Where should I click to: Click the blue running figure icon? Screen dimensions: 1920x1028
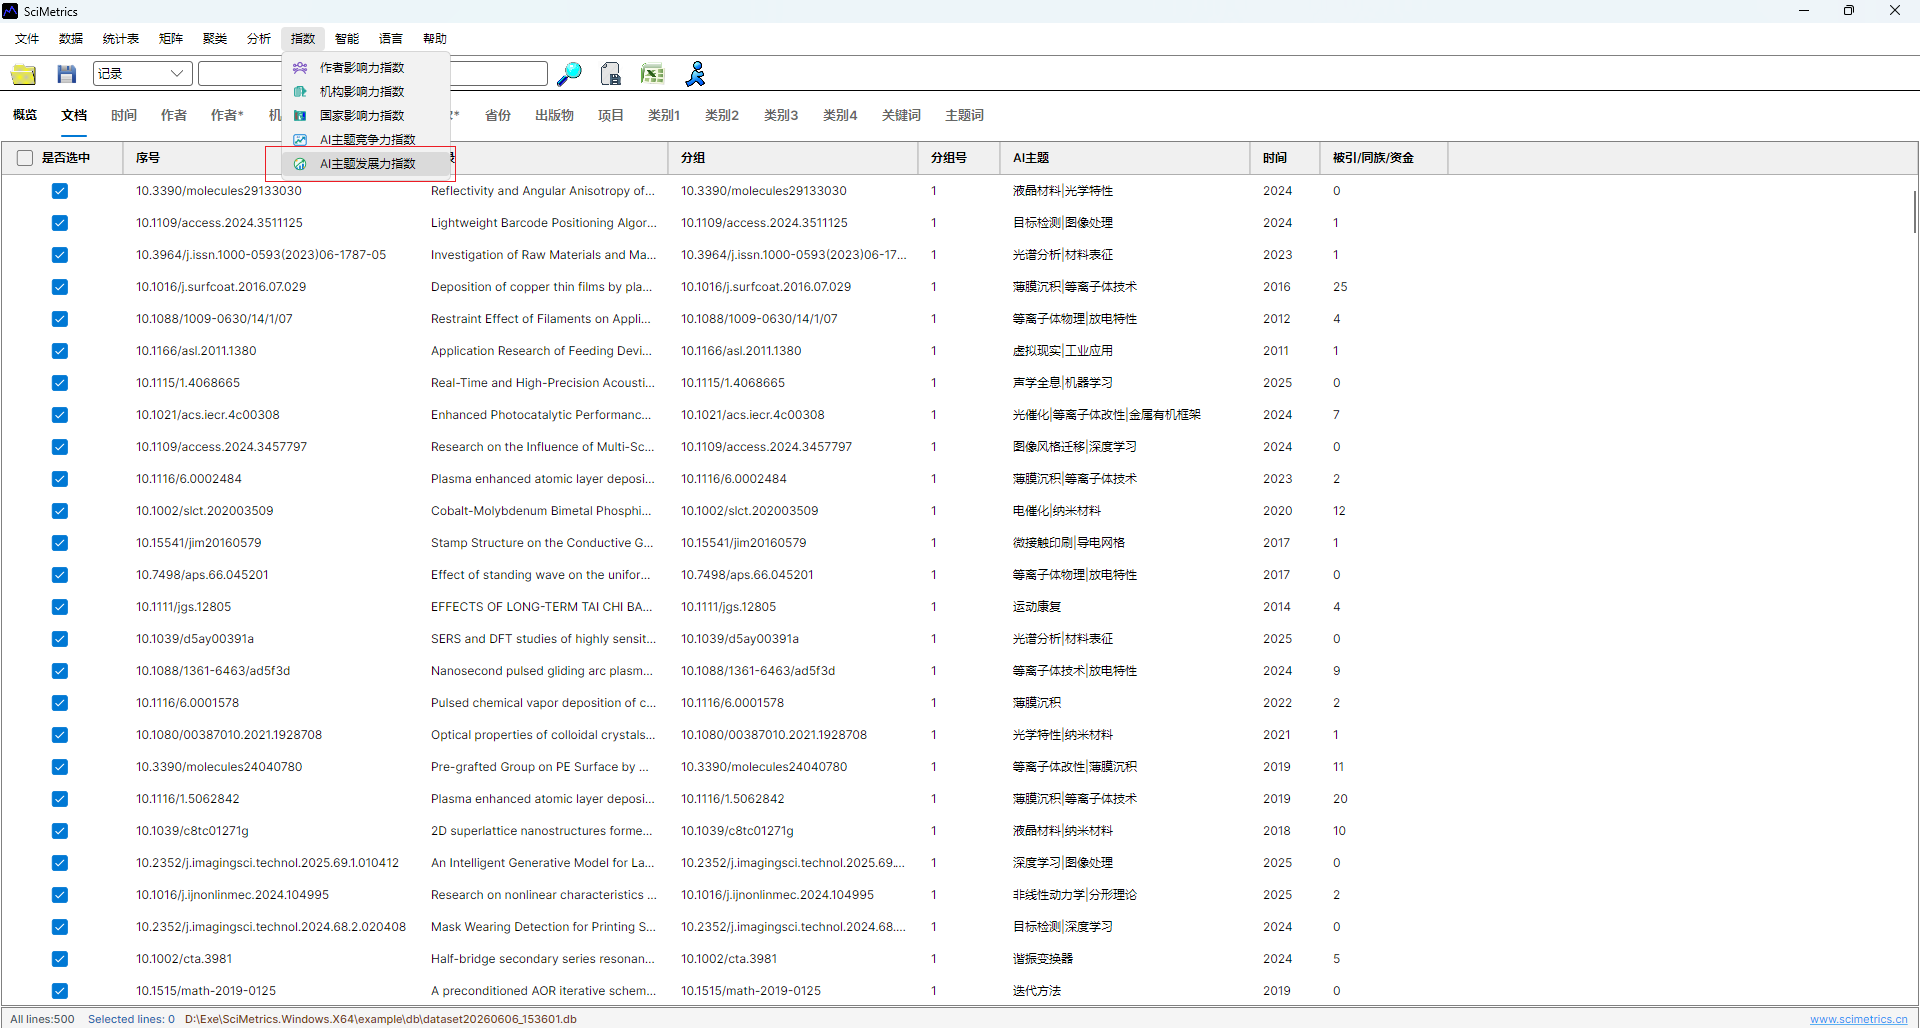point(696,74)
